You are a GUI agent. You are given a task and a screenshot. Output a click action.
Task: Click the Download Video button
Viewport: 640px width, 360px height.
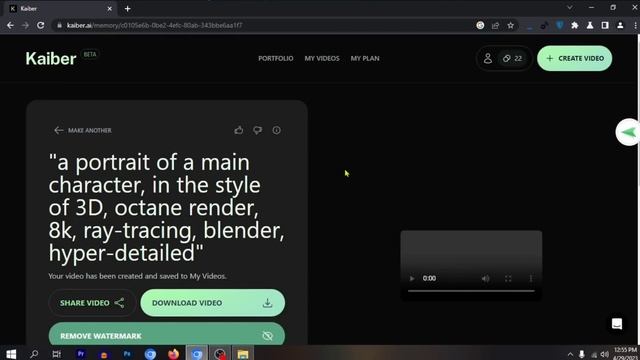213,303
